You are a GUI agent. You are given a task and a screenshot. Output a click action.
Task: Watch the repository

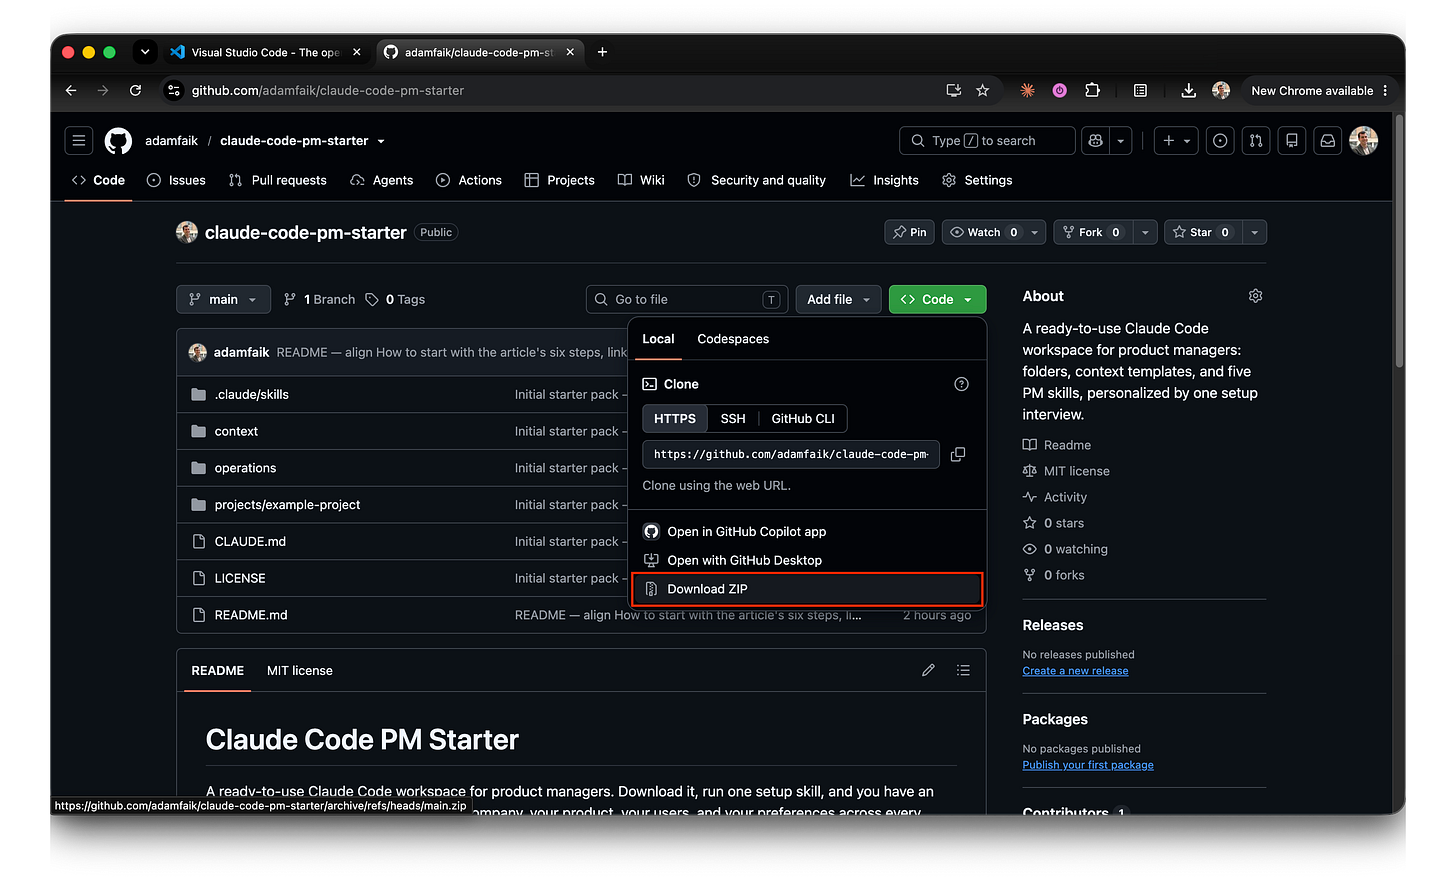click(985, 232)
